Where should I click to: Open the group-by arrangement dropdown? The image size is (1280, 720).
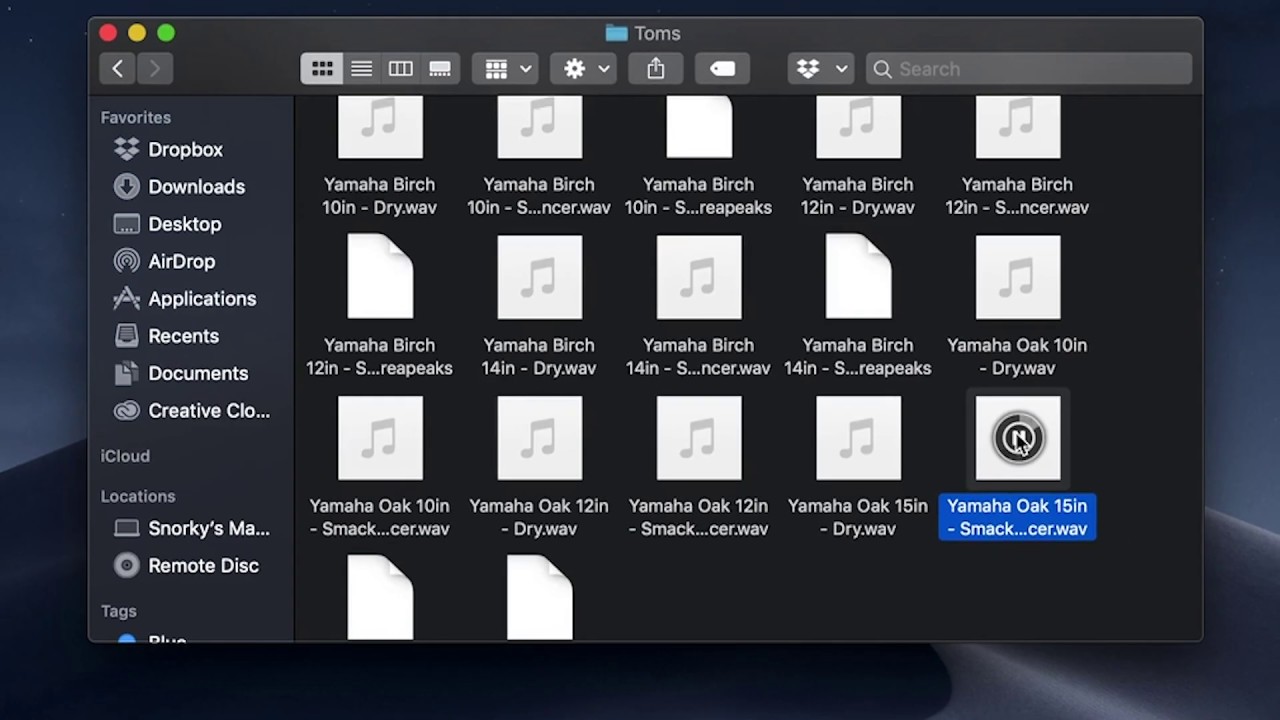506,68
